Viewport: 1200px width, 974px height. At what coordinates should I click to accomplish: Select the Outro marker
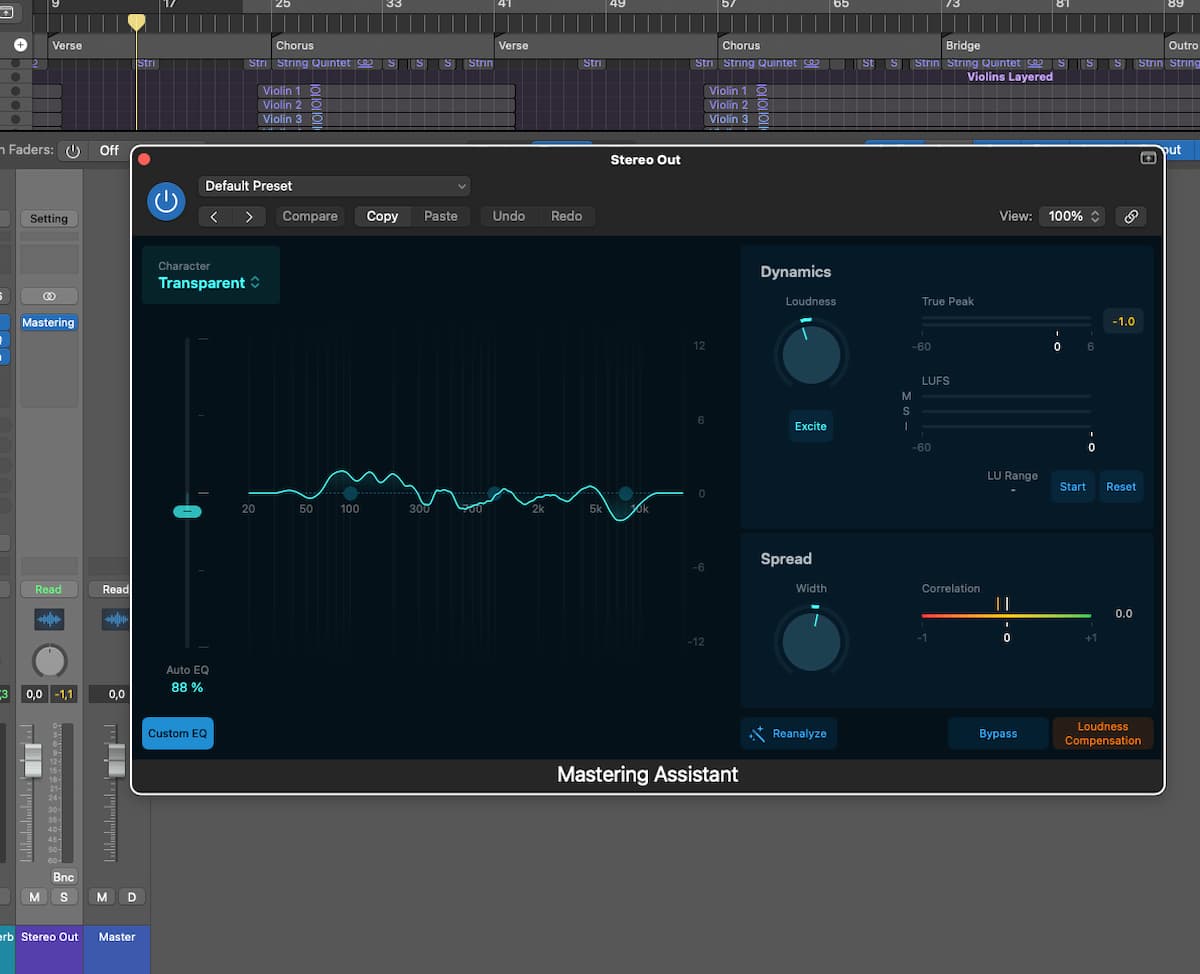pyautogui.click(x=1182, y=45)
